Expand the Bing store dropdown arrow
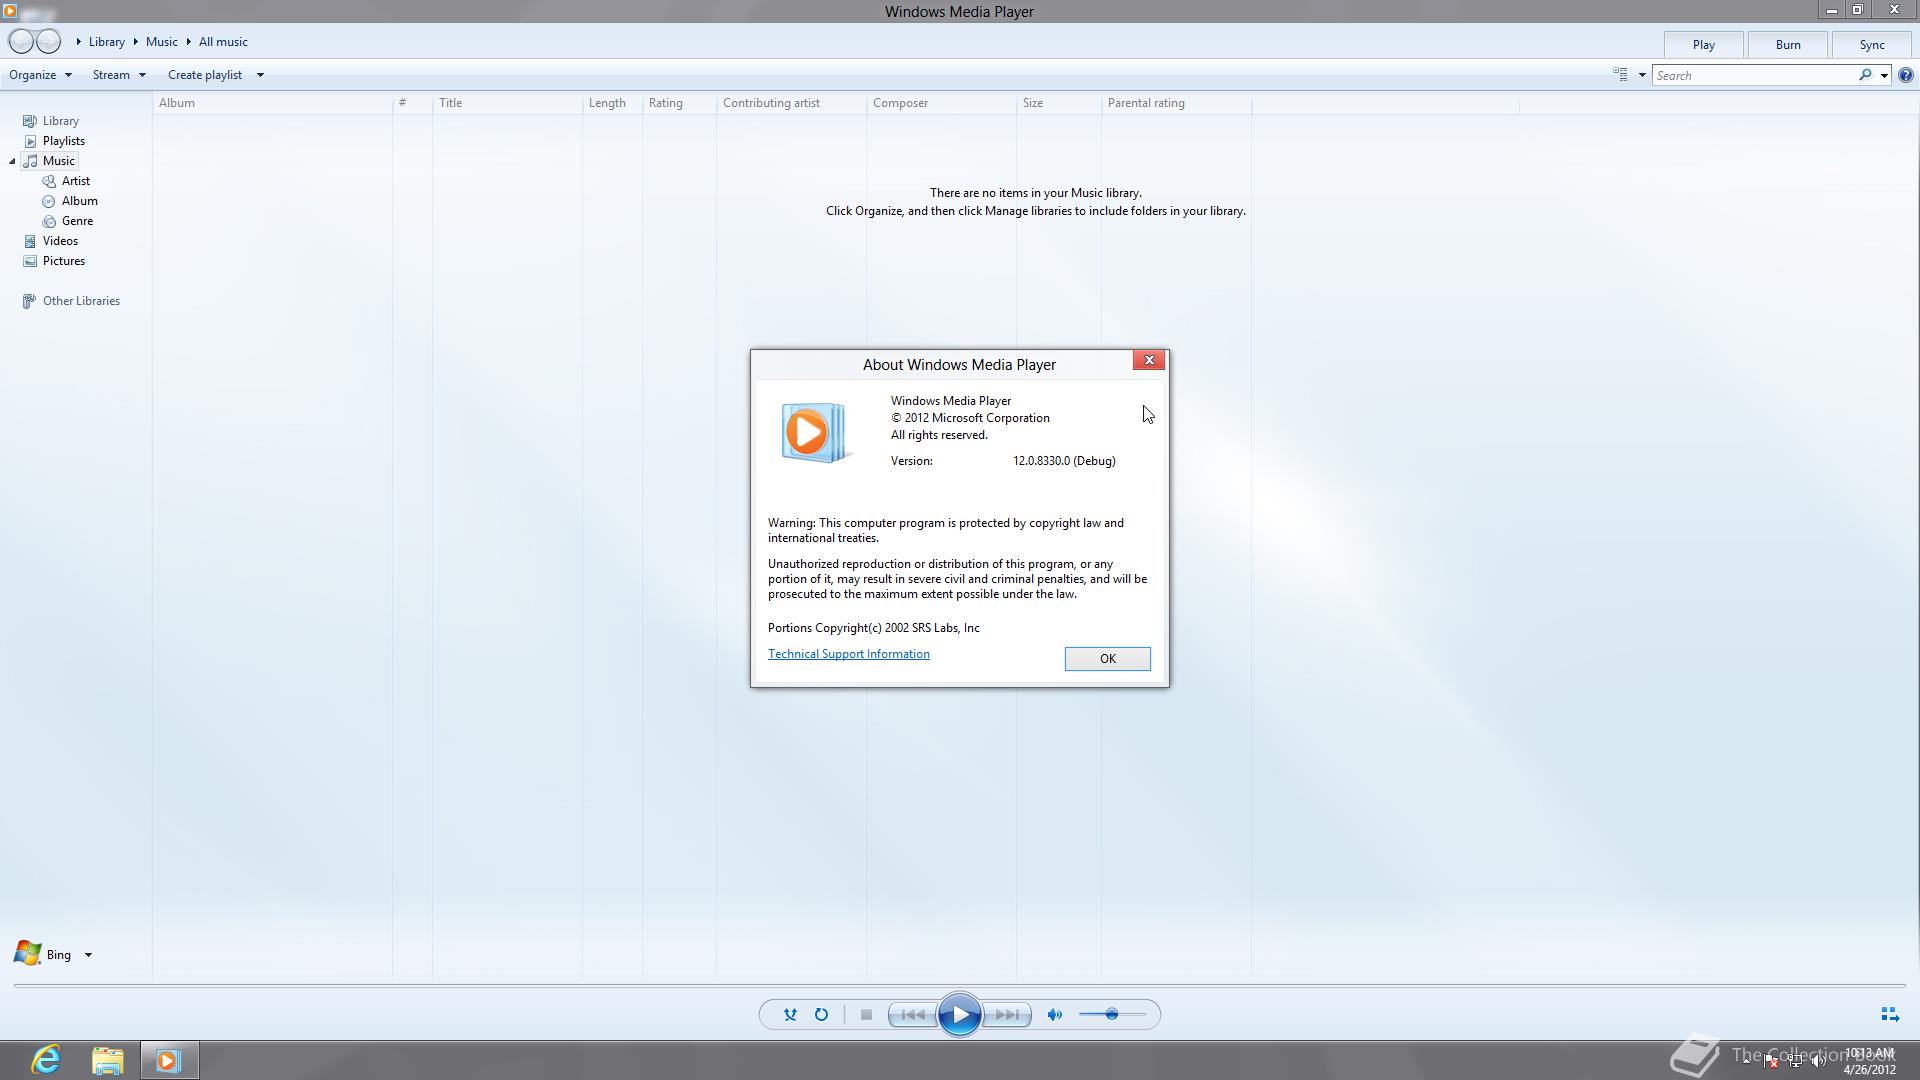Viewport: 1920px width, 1080px height. 88,955
